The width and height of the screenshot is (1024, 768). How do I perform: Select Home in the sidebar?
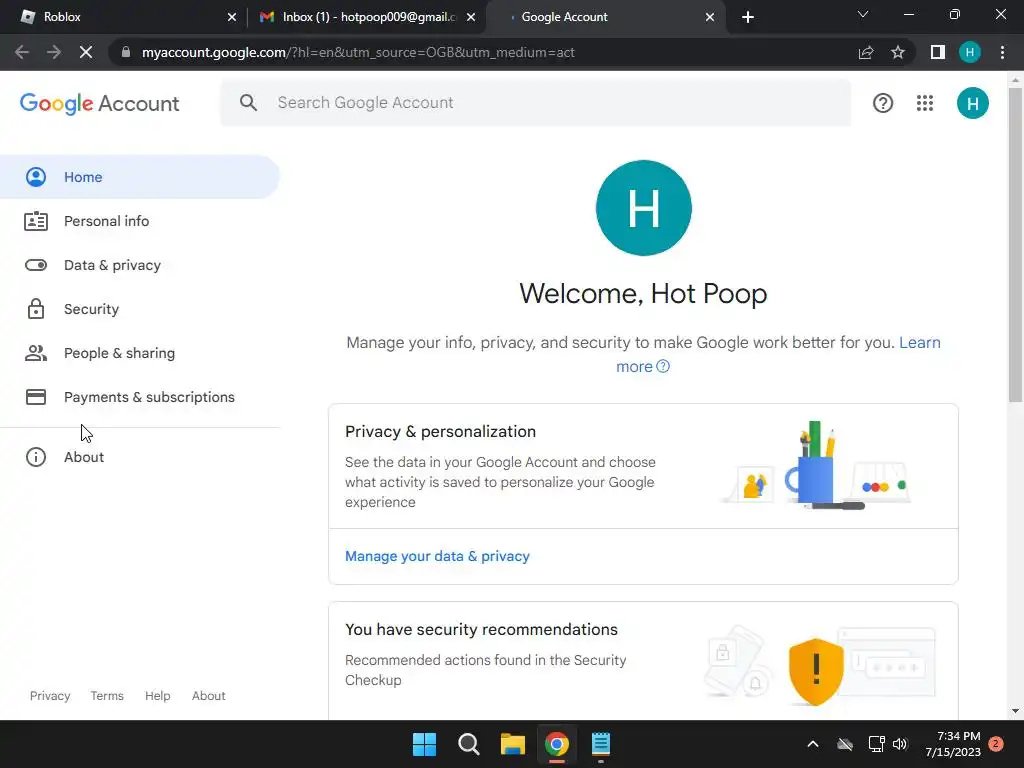139,177
